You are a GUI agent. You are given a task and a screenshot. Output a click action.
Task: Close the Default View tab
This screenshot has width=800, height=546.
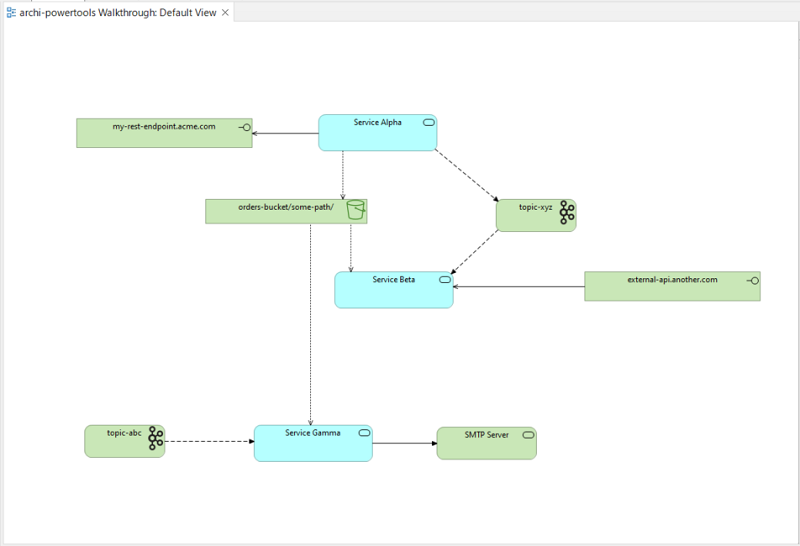pyautogui.click(x=225, y=12)
